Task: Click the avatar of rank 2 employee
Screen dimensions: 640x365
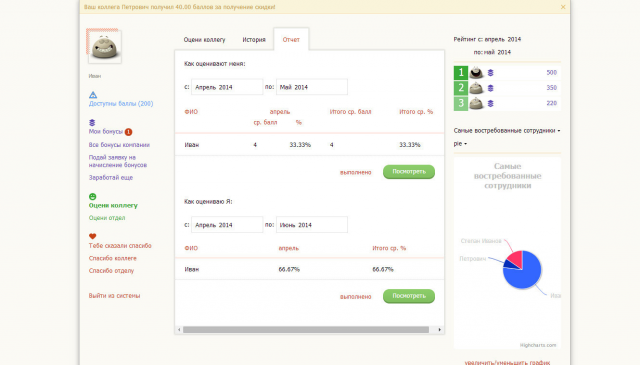Action: [x=476, y=88]
